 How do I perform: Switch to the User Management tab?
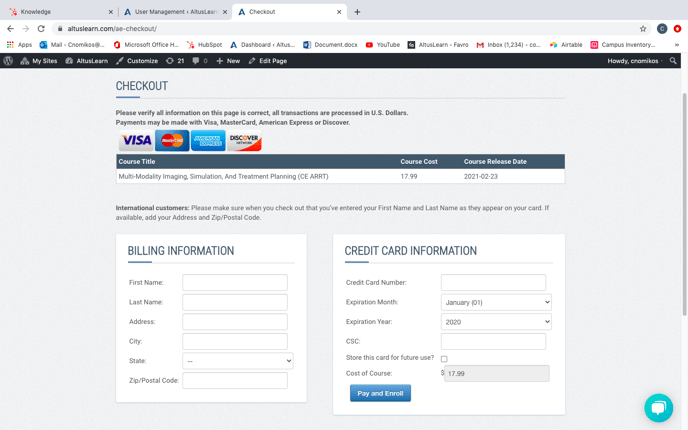[176, 12]
